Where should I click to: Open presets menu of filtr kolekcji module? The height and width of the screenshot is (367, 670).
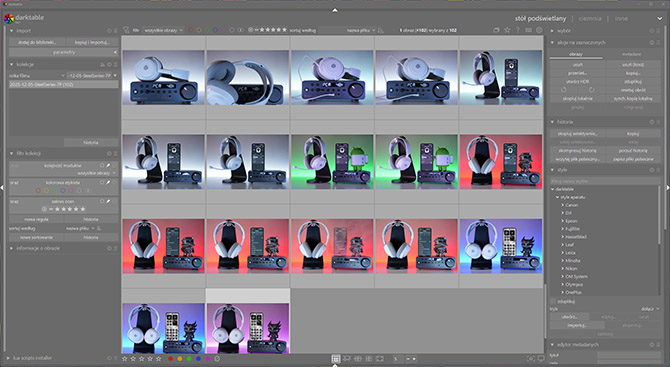click(x=116, y=153)
